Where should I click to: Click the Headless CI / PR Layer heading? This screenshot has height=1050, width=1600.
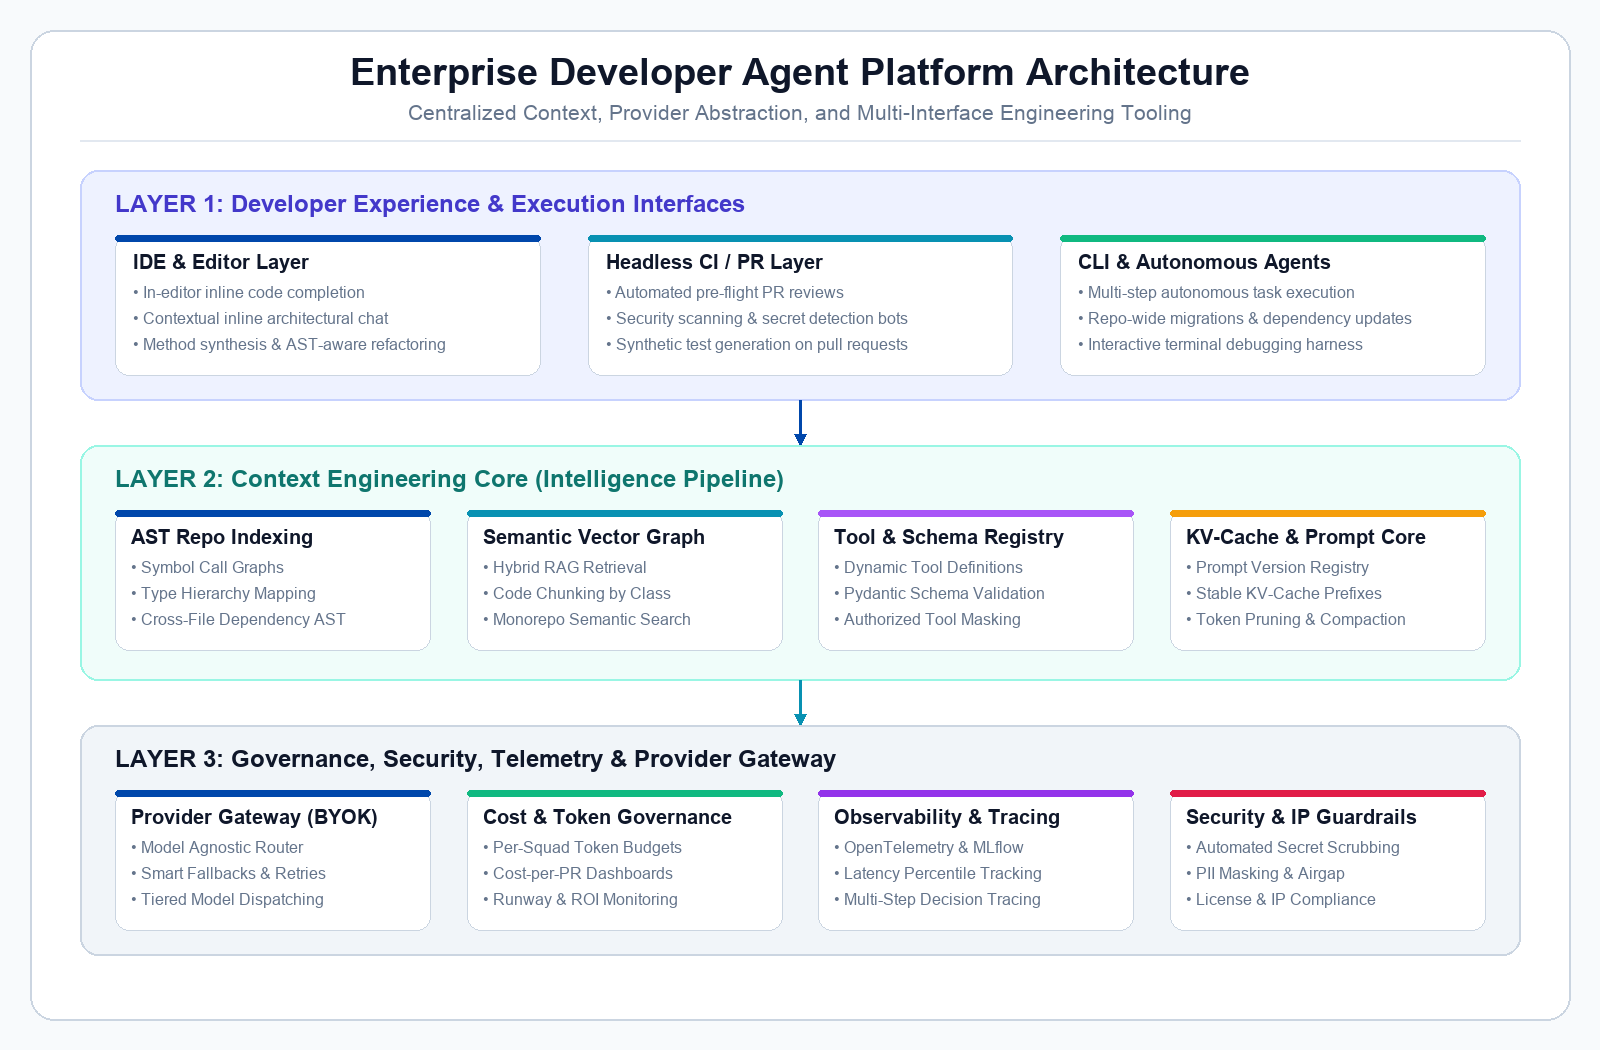tap(714, 262)
